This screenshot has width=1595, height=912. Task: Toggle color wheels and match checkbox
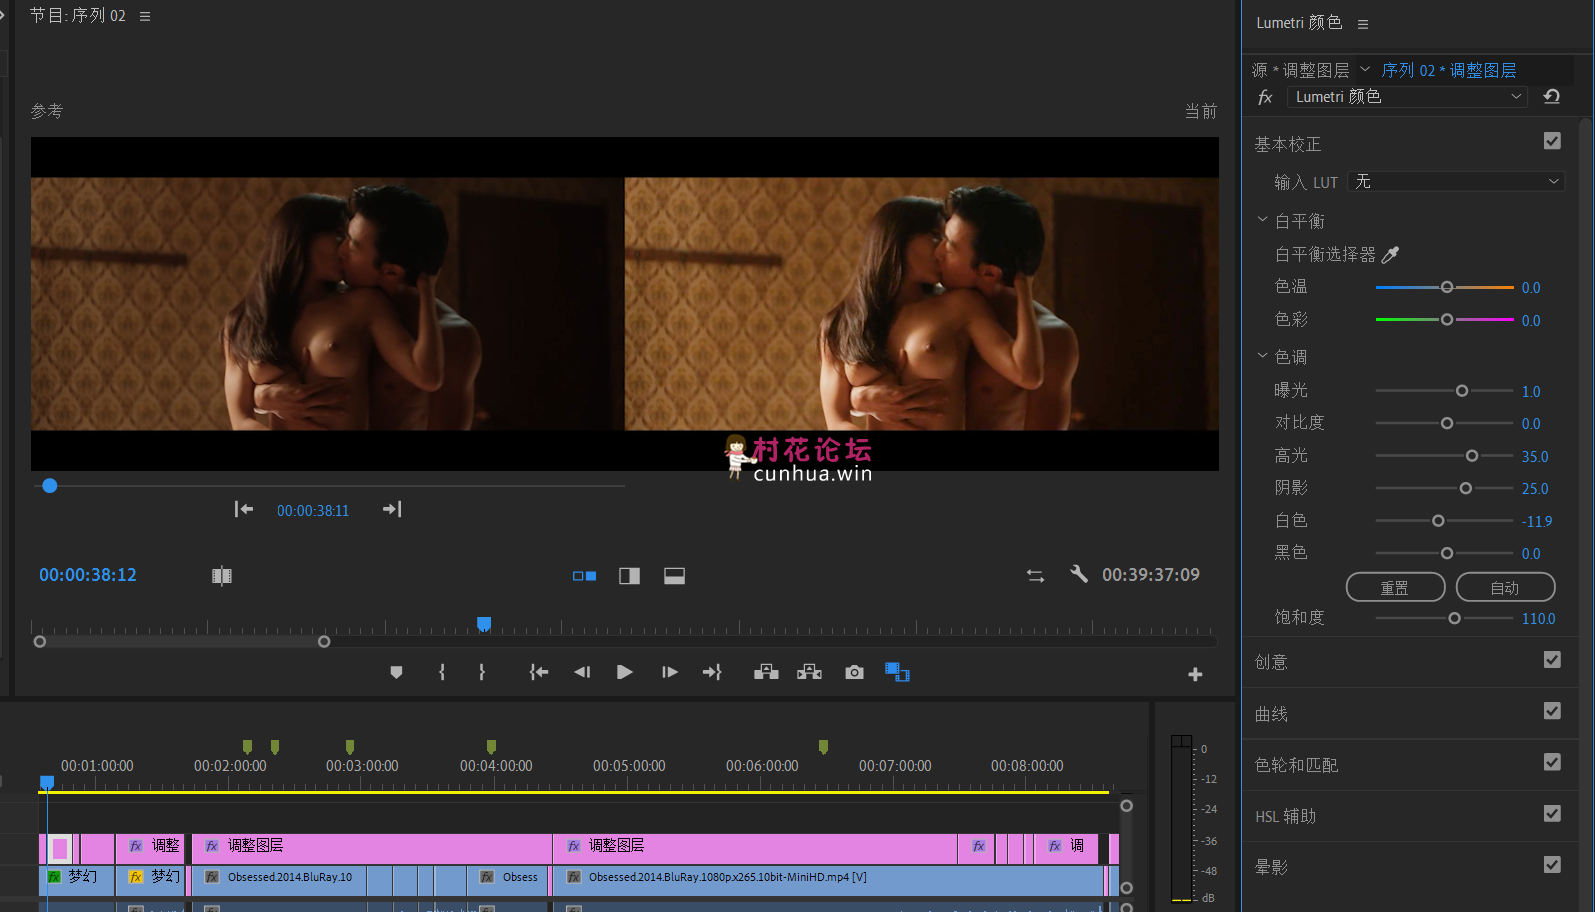tap(1552, 763)
